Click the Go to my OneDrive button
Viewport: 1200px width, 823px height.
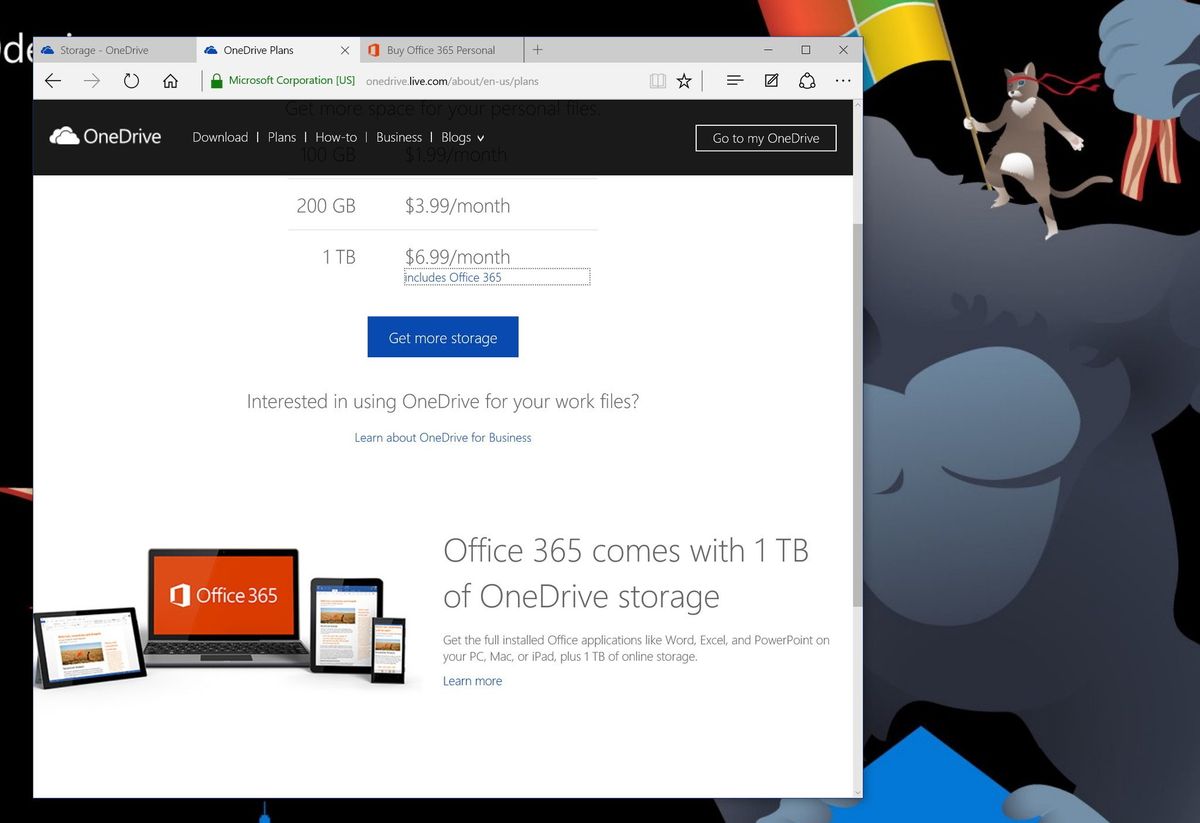(765, 138)
